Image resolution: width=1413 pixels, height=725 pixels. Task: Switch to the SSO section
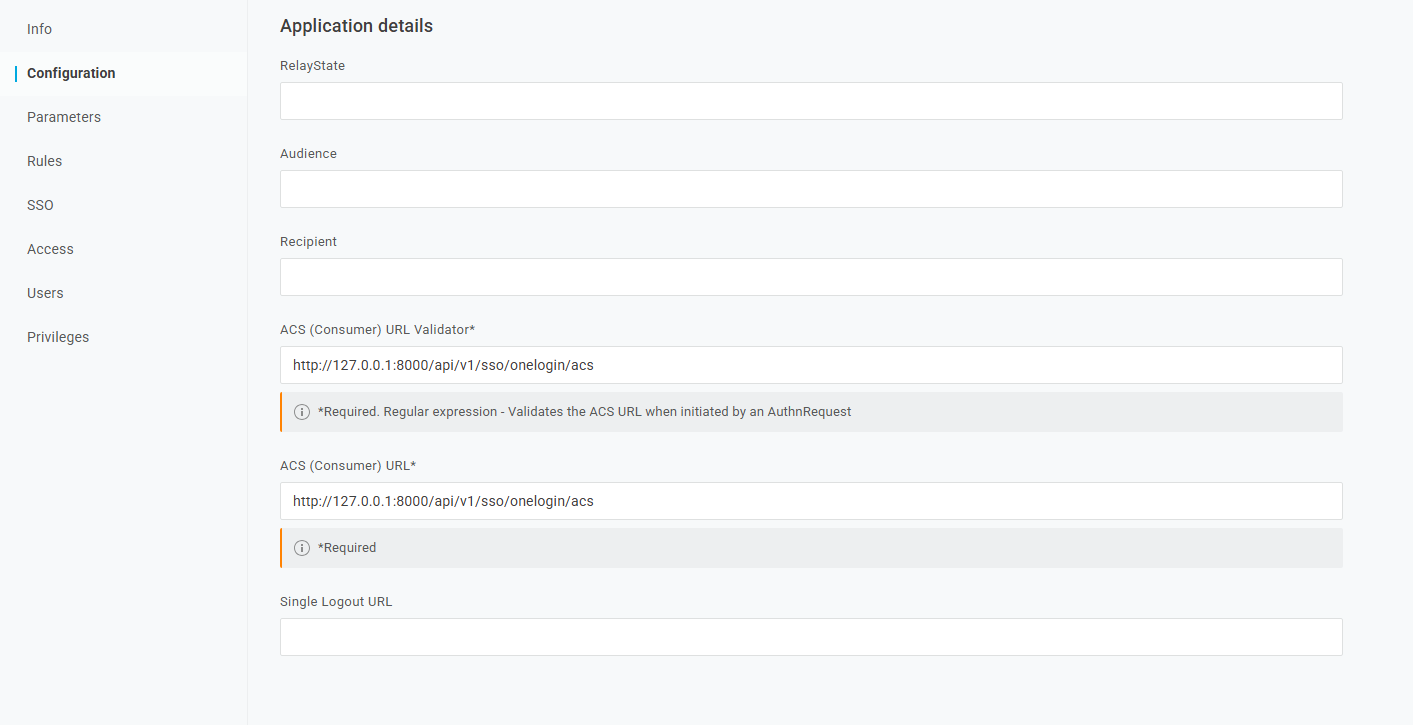41,205
